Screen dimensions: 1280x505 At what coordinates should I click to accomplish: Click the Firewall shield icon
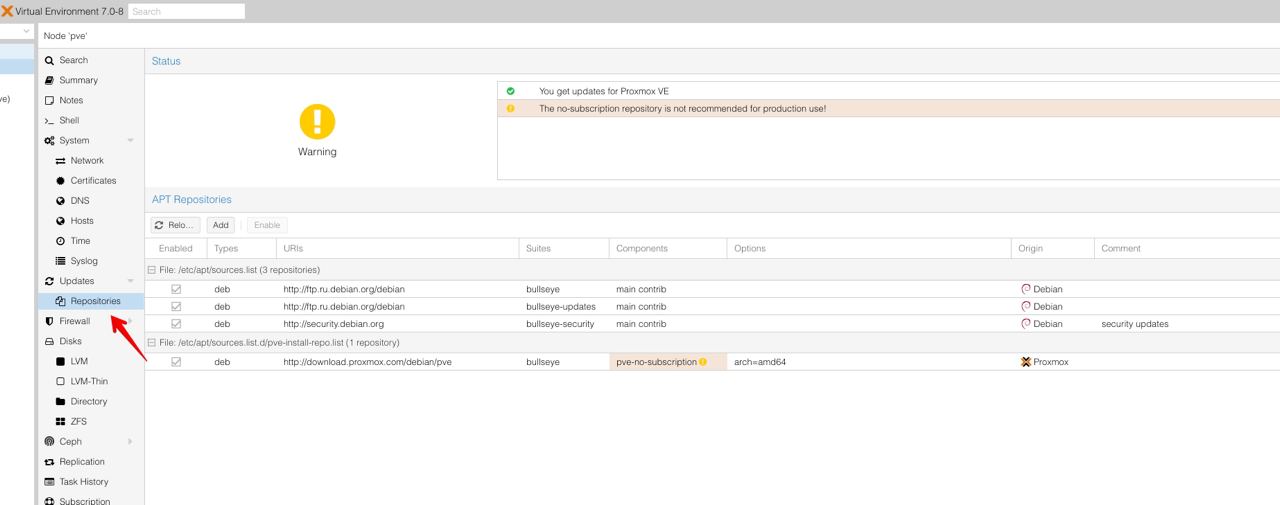pyautogui.click(x=49, y=321)
